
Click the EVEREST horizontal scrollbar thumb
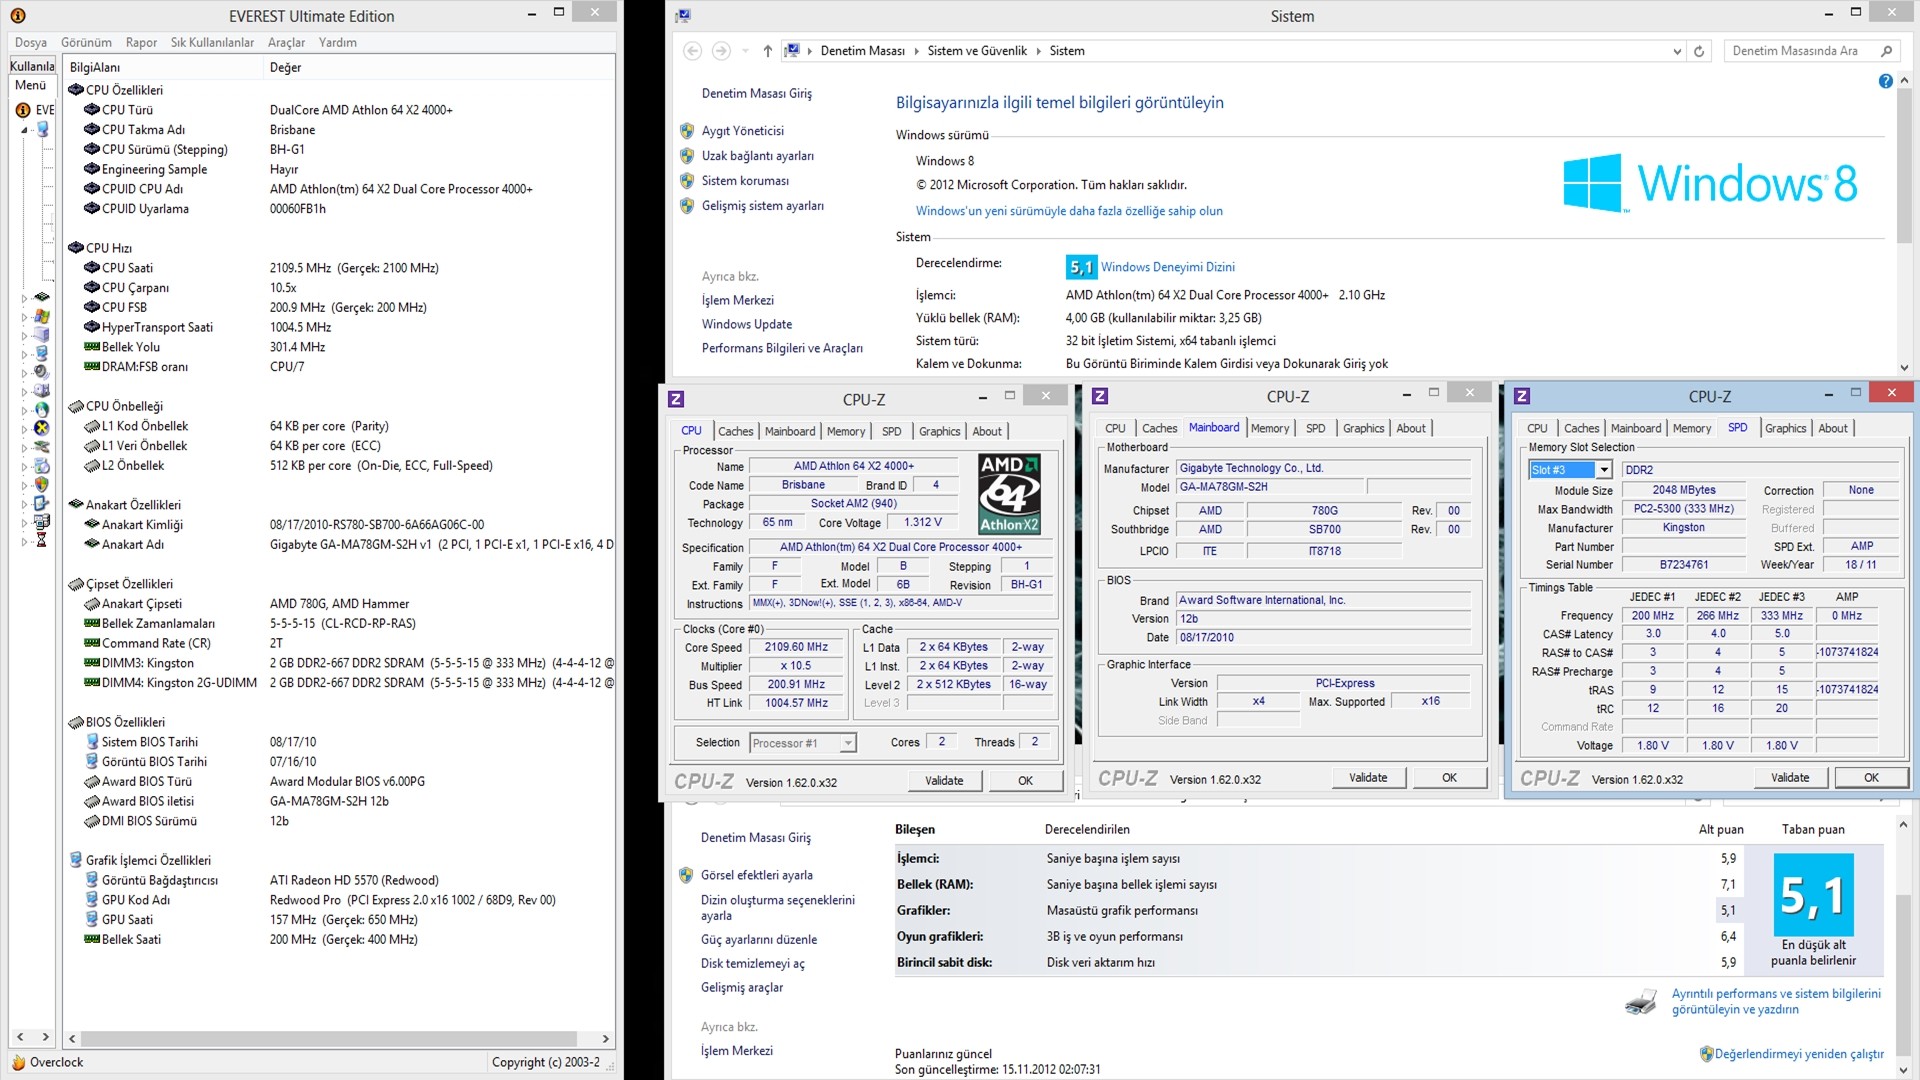tap(329, 1039)
